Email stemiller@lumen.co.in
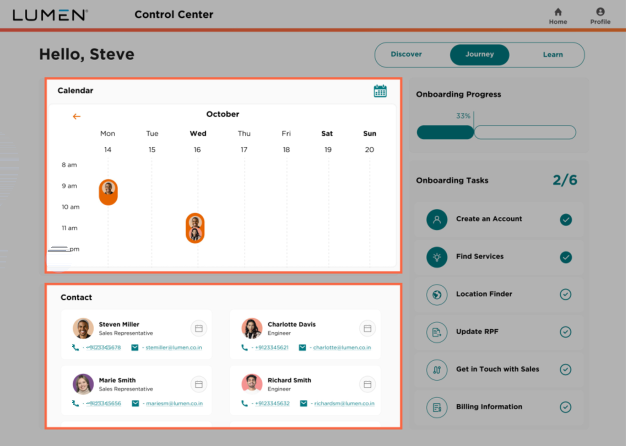This screenshot has height=446, width=626. [x=174, y=348]
